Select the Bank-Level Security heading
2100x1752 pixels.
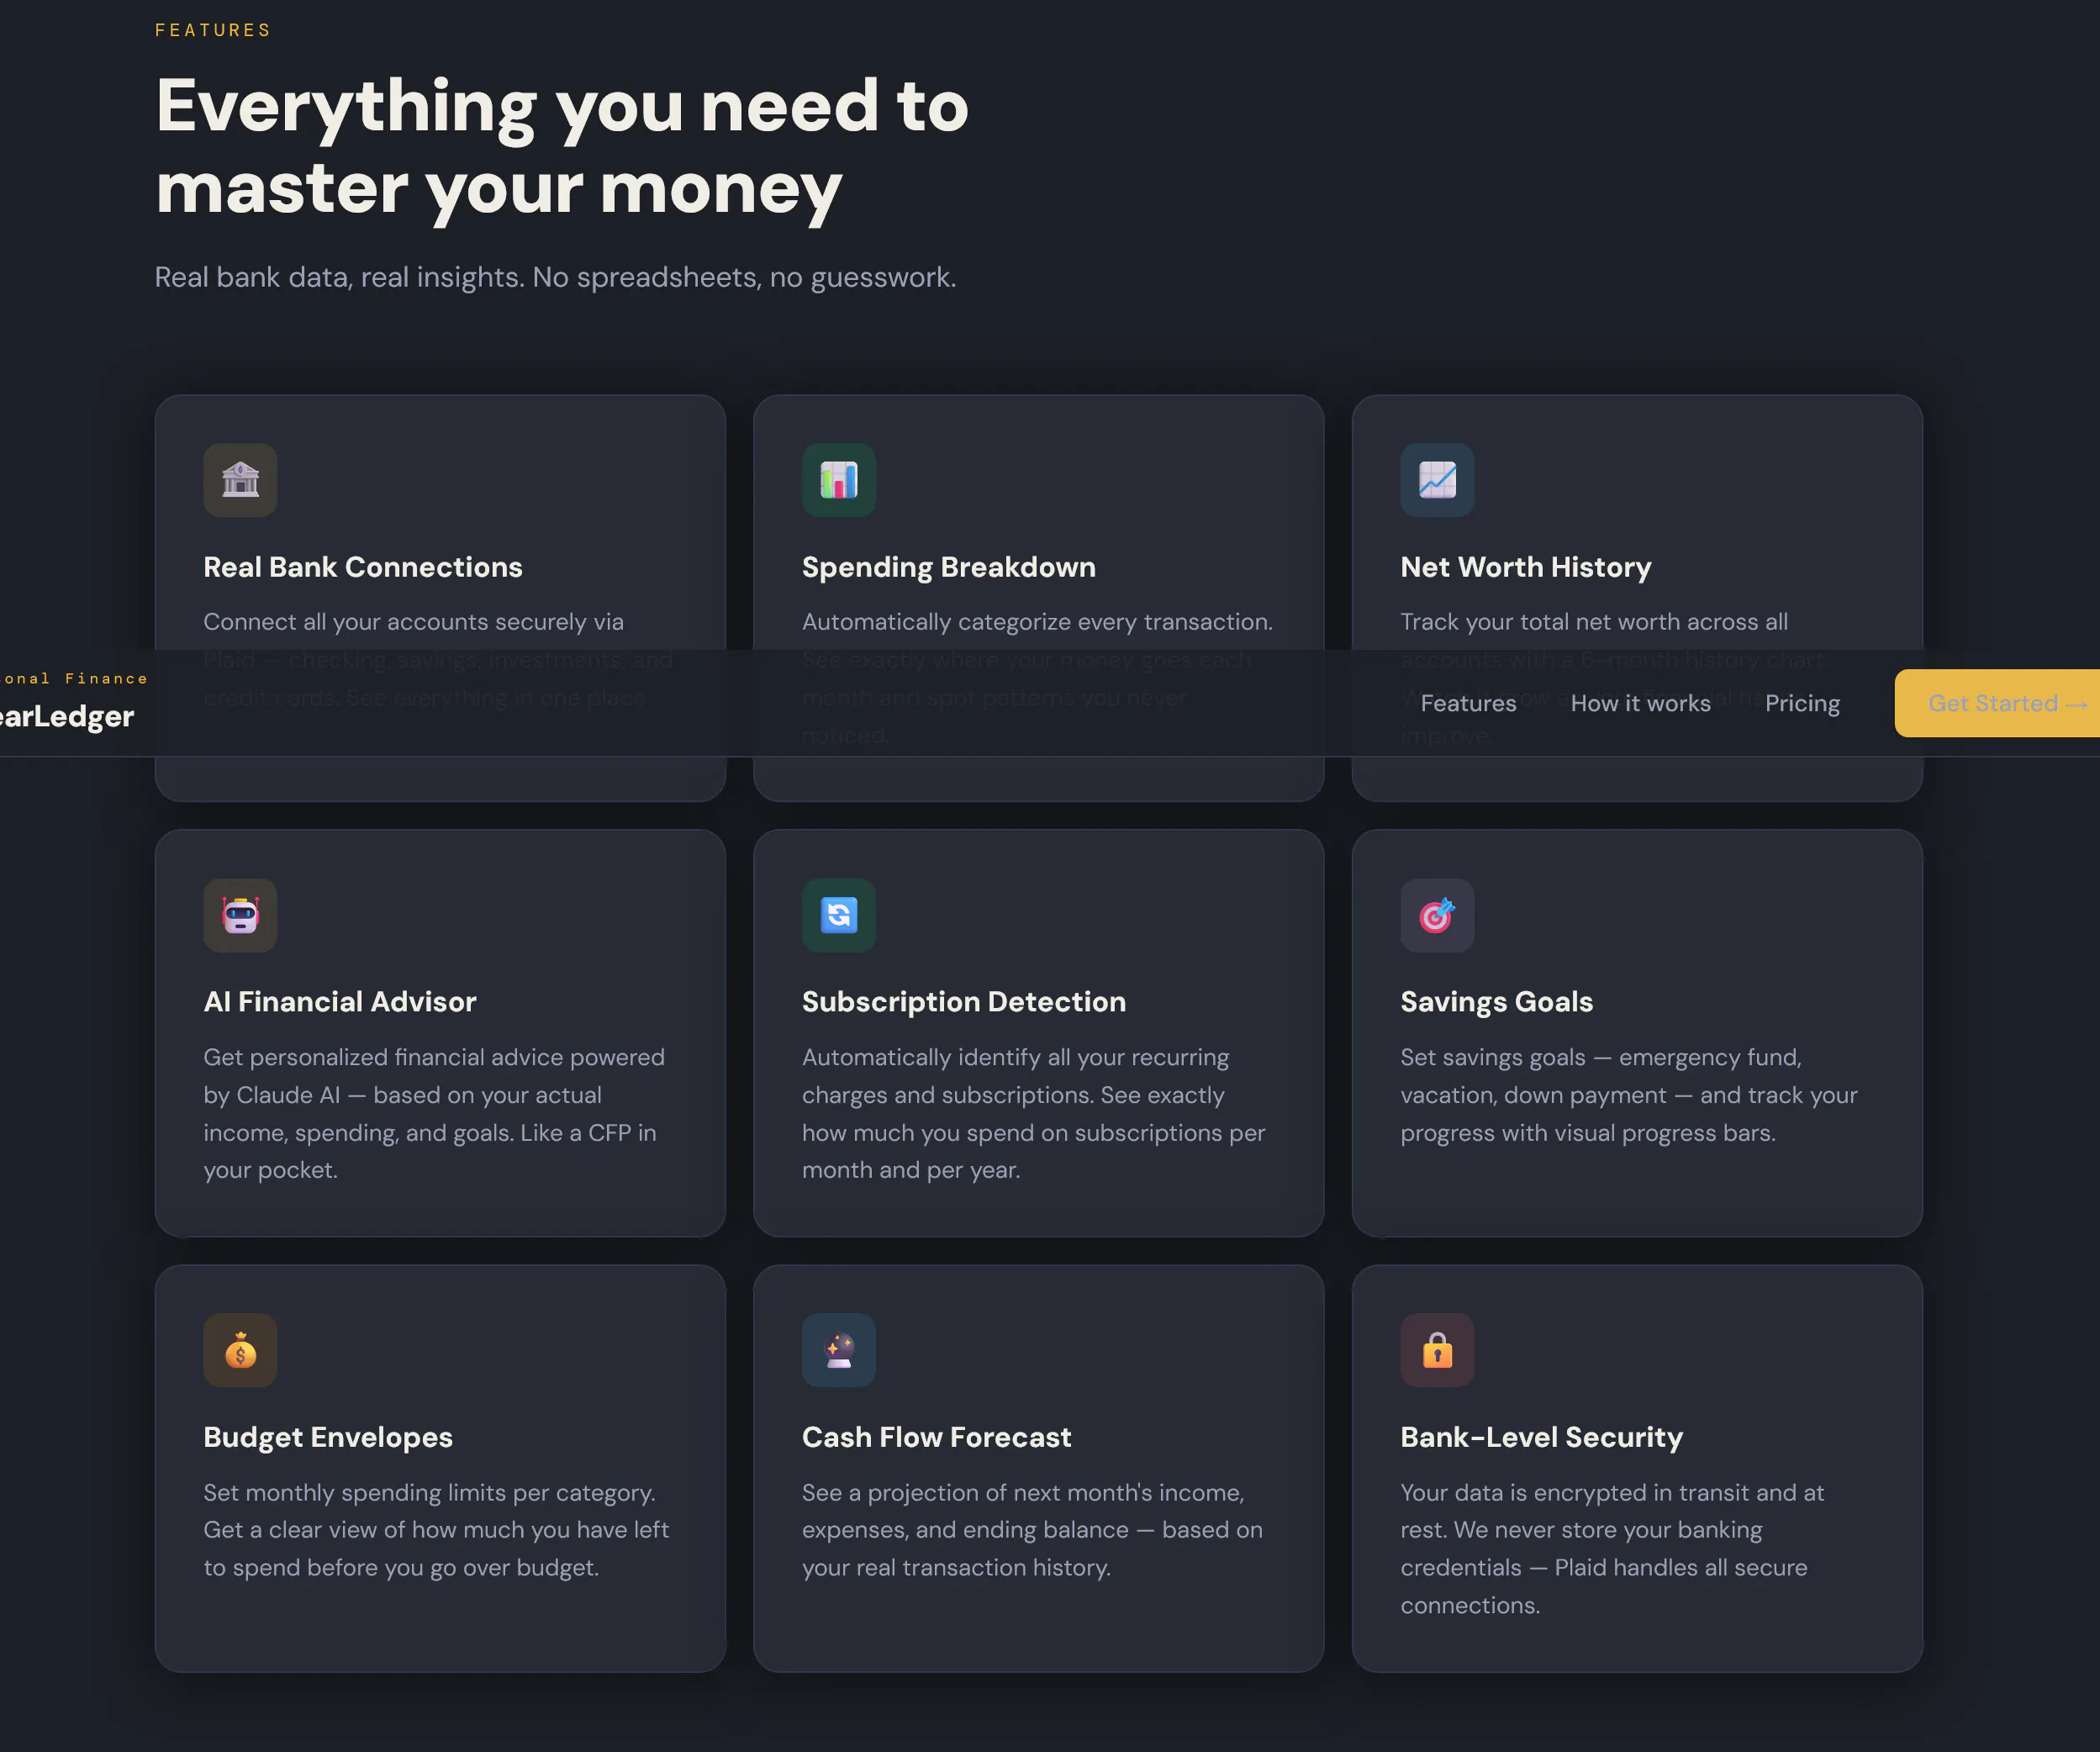[x=1542, y=1437]
